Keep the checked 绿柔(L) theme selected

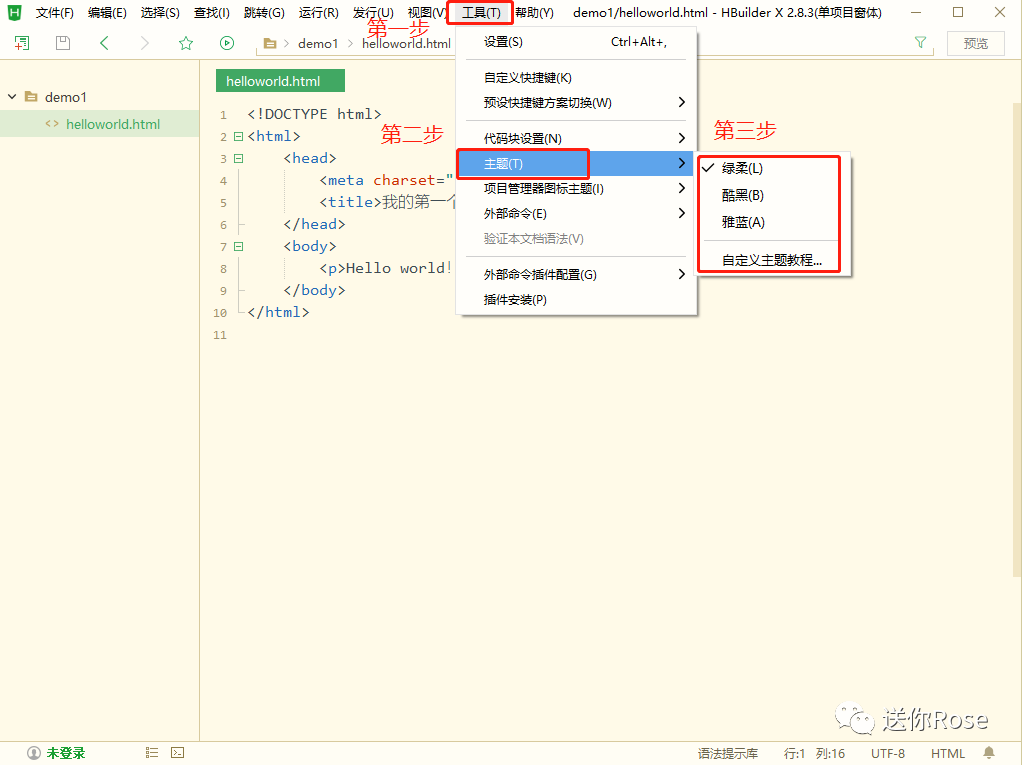740,167
